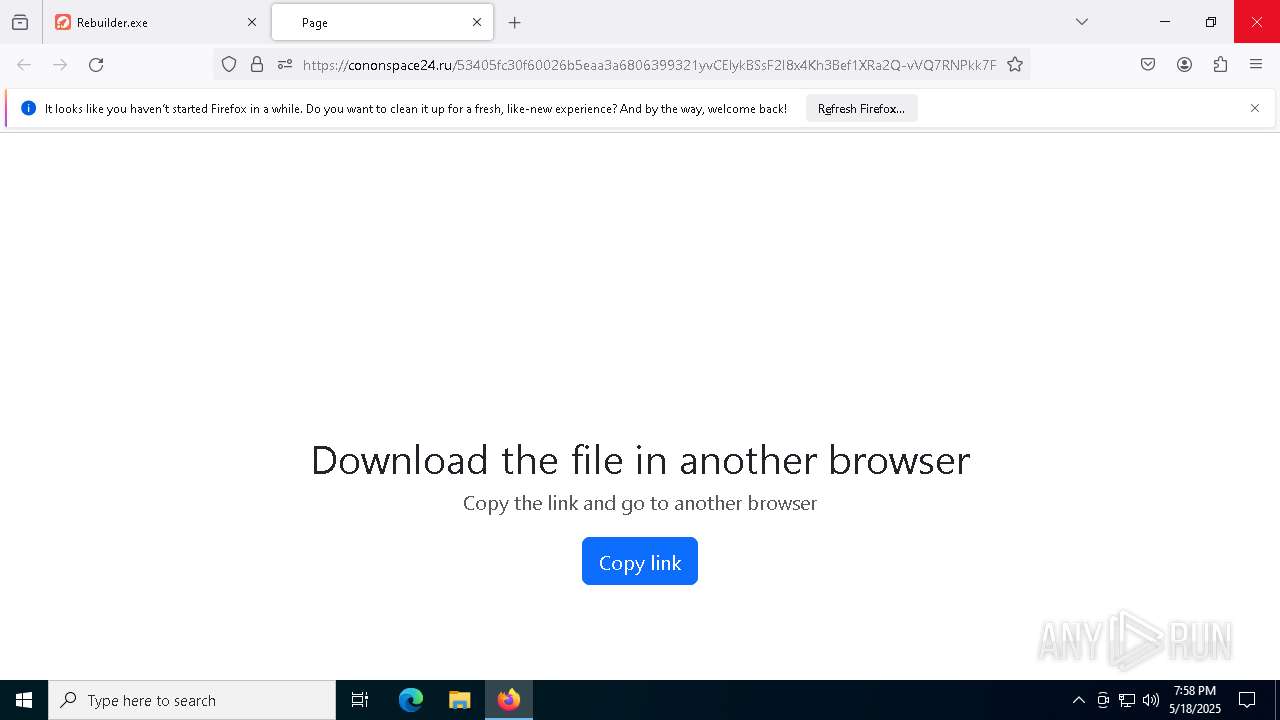Viewport: 1280px width, 720px height.
Task: Close the Page tab
Action: coord(477,22)
